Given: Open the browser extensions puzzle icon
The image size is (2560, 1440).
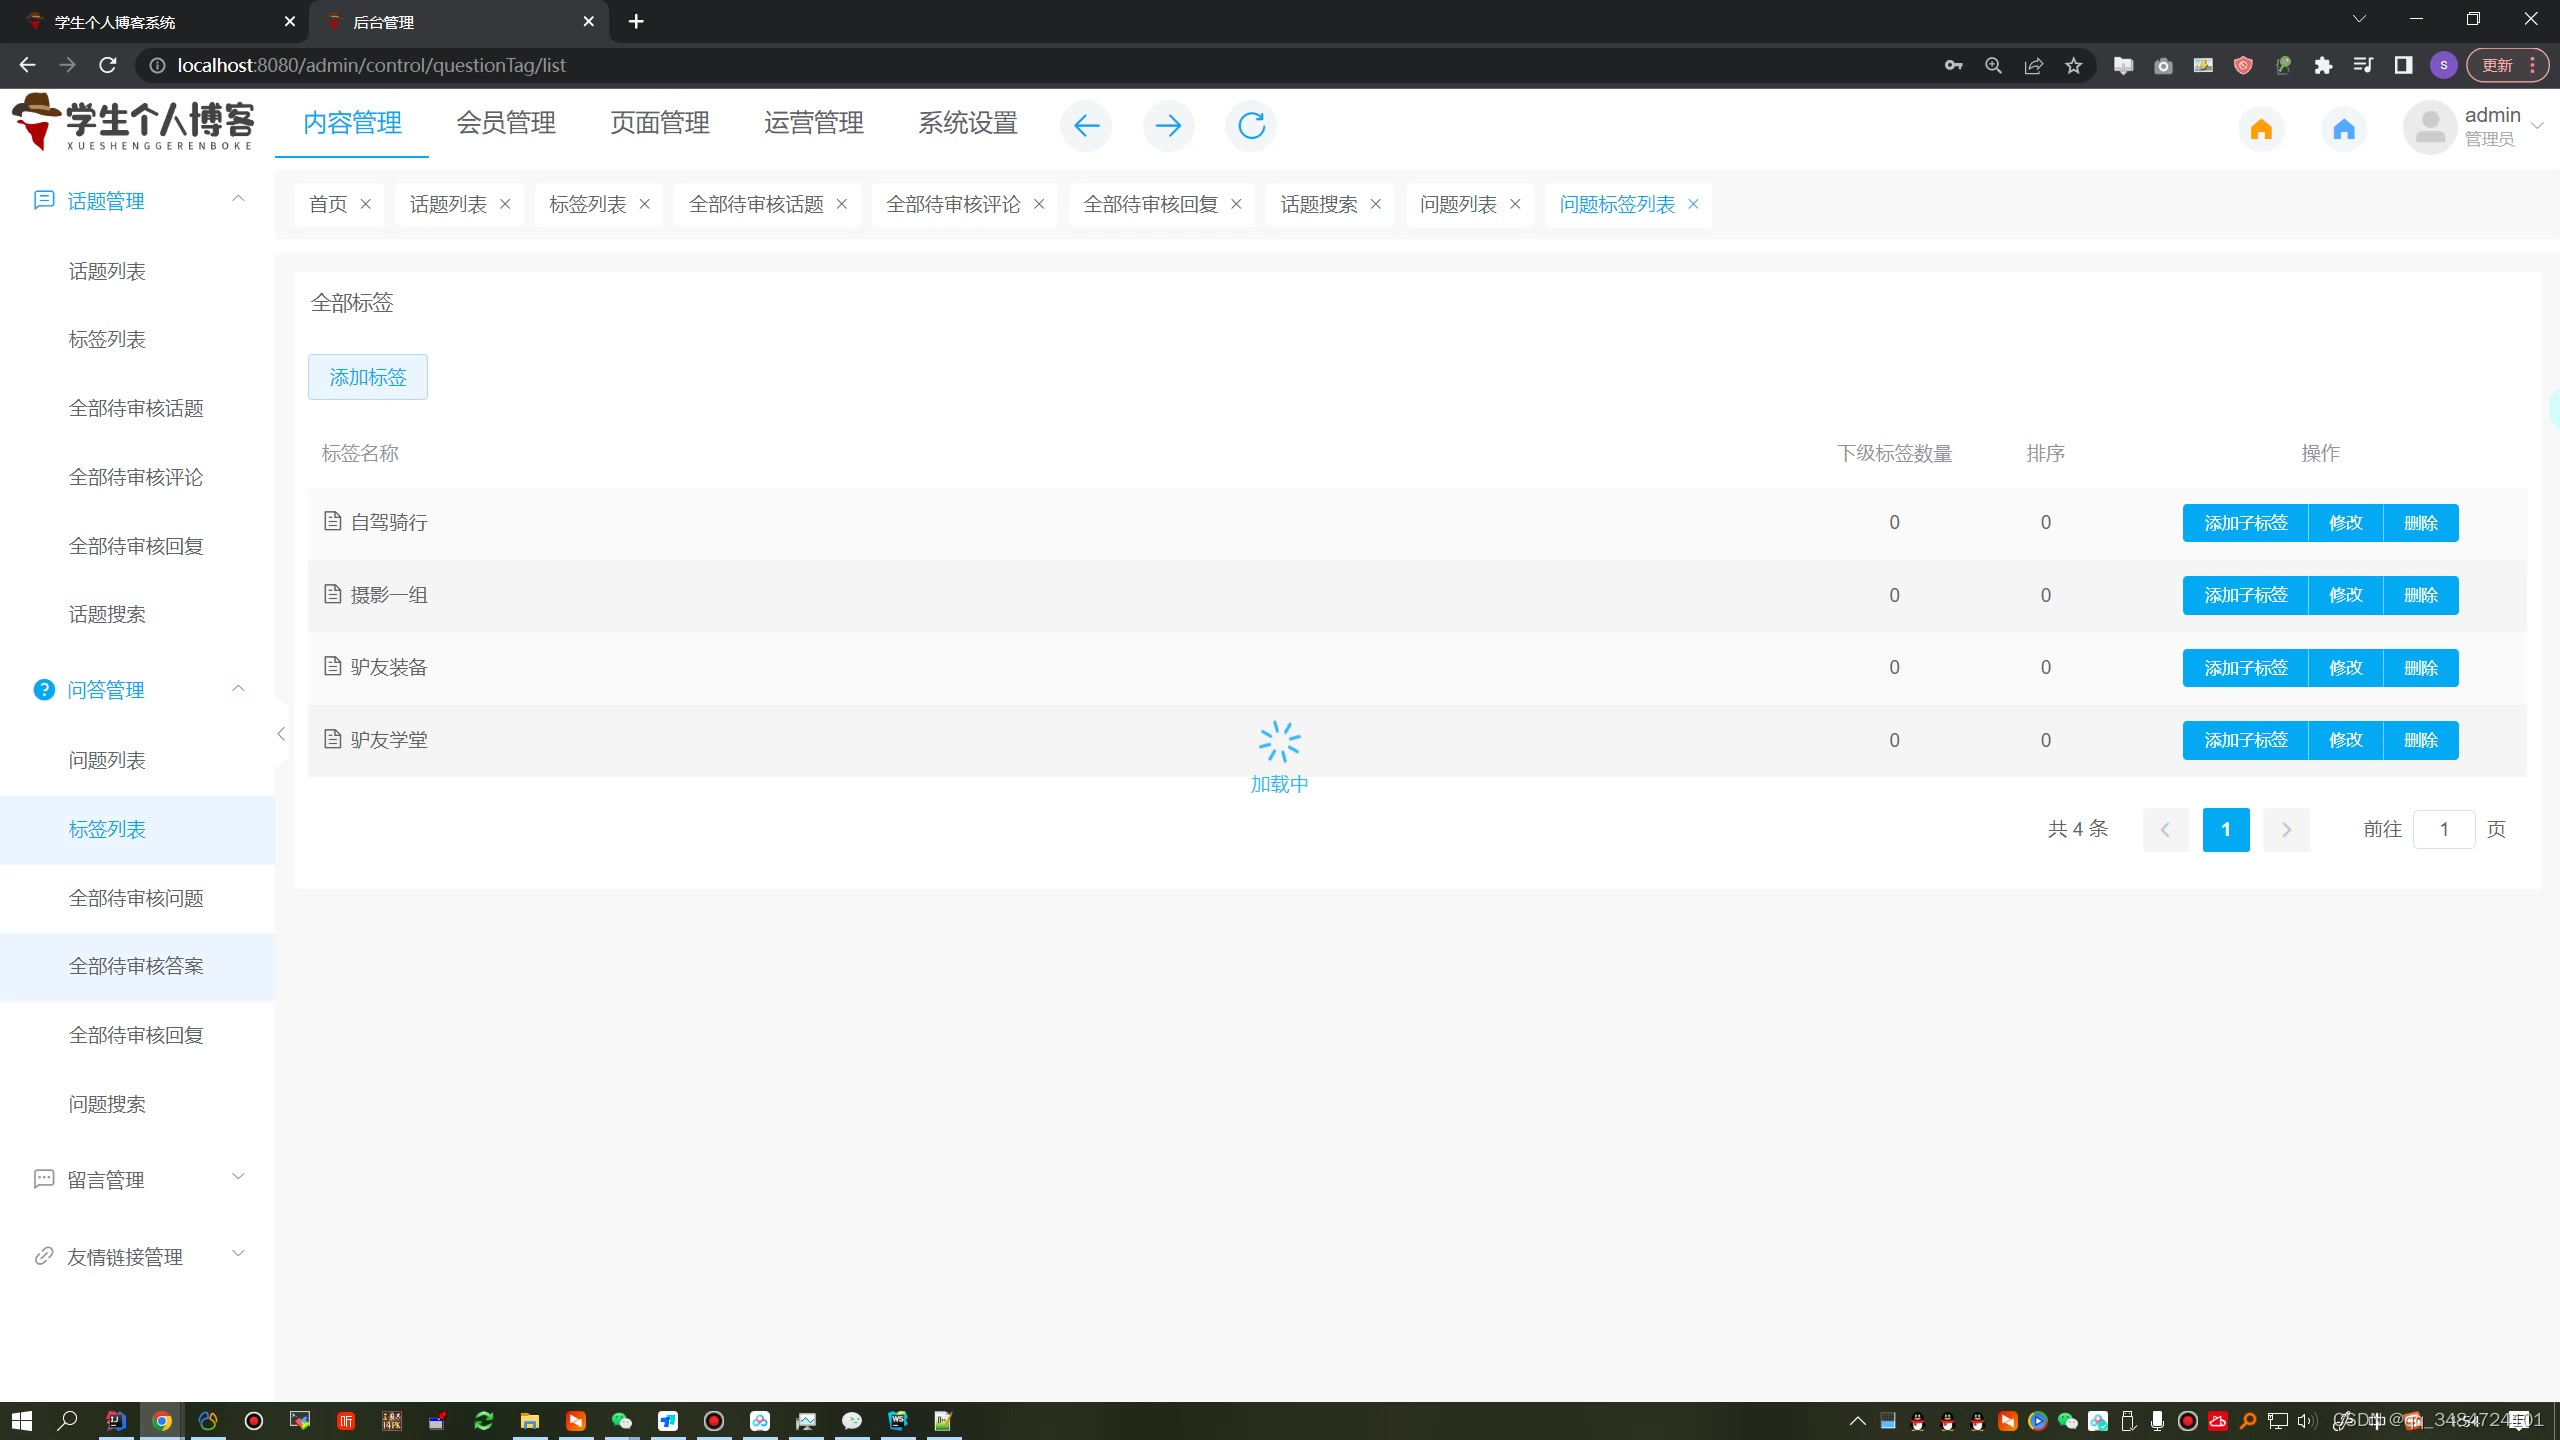Looking at the screenshot, I should point(2323,66).
